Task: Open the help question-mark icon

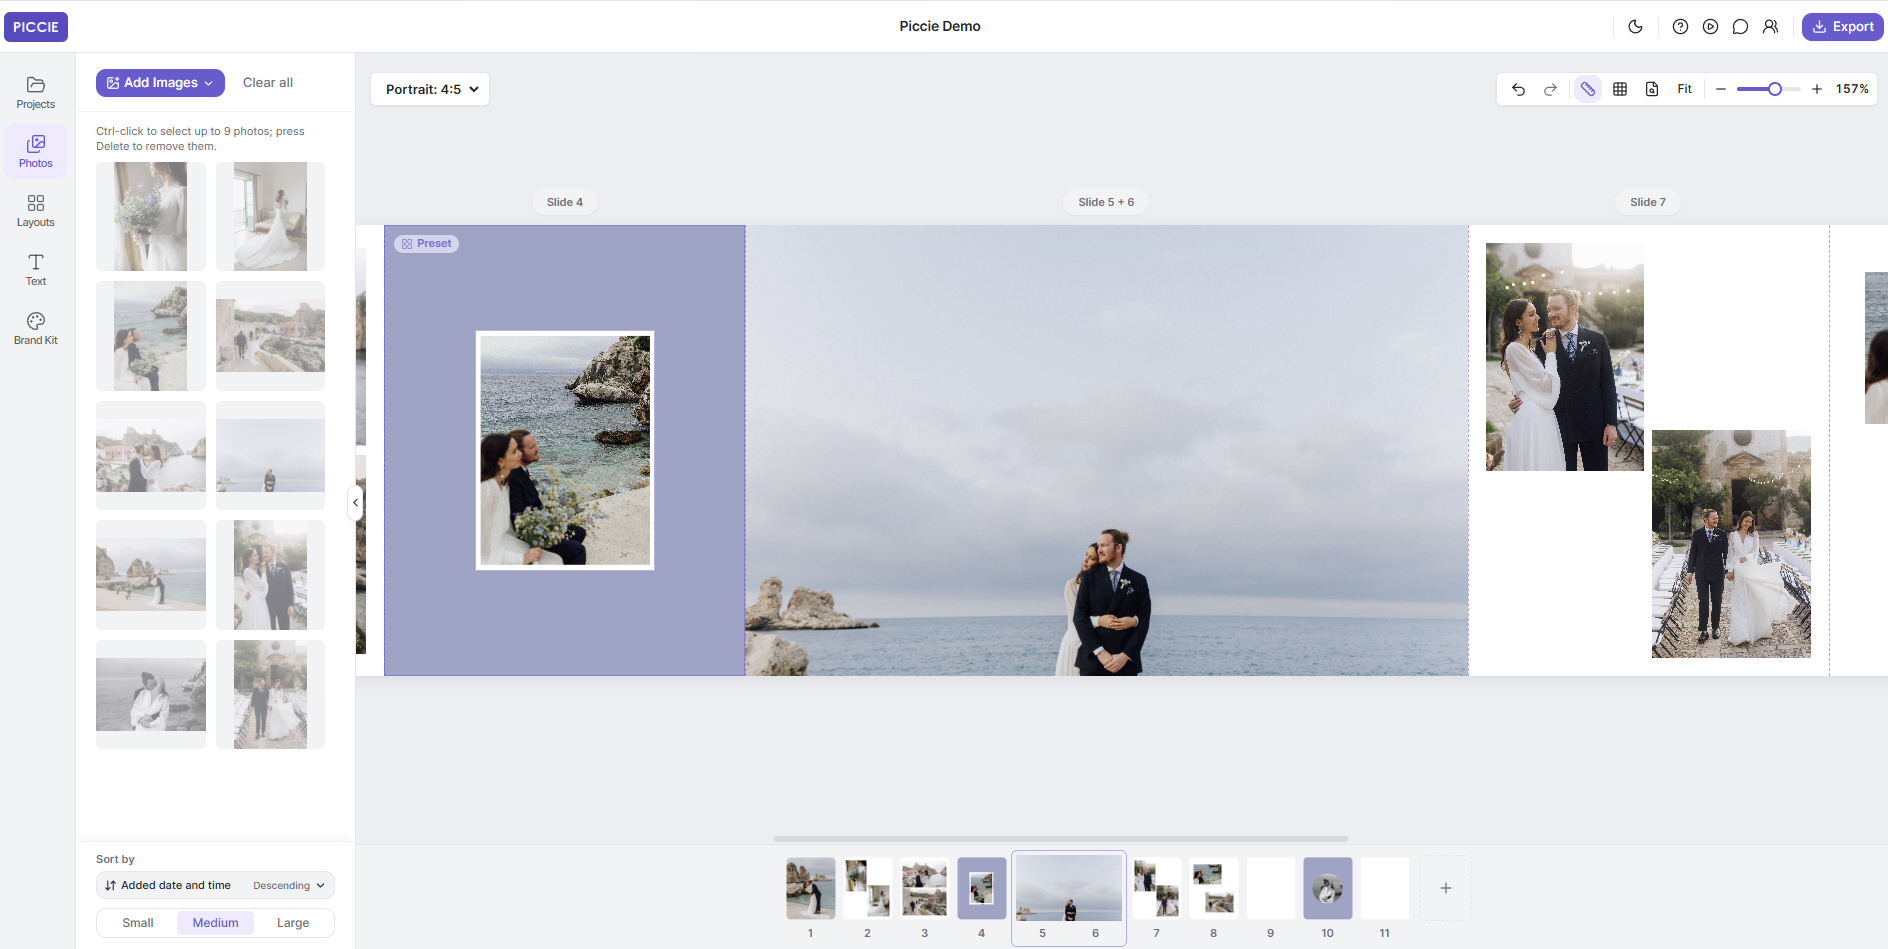Action: (x=1680, y=27)
